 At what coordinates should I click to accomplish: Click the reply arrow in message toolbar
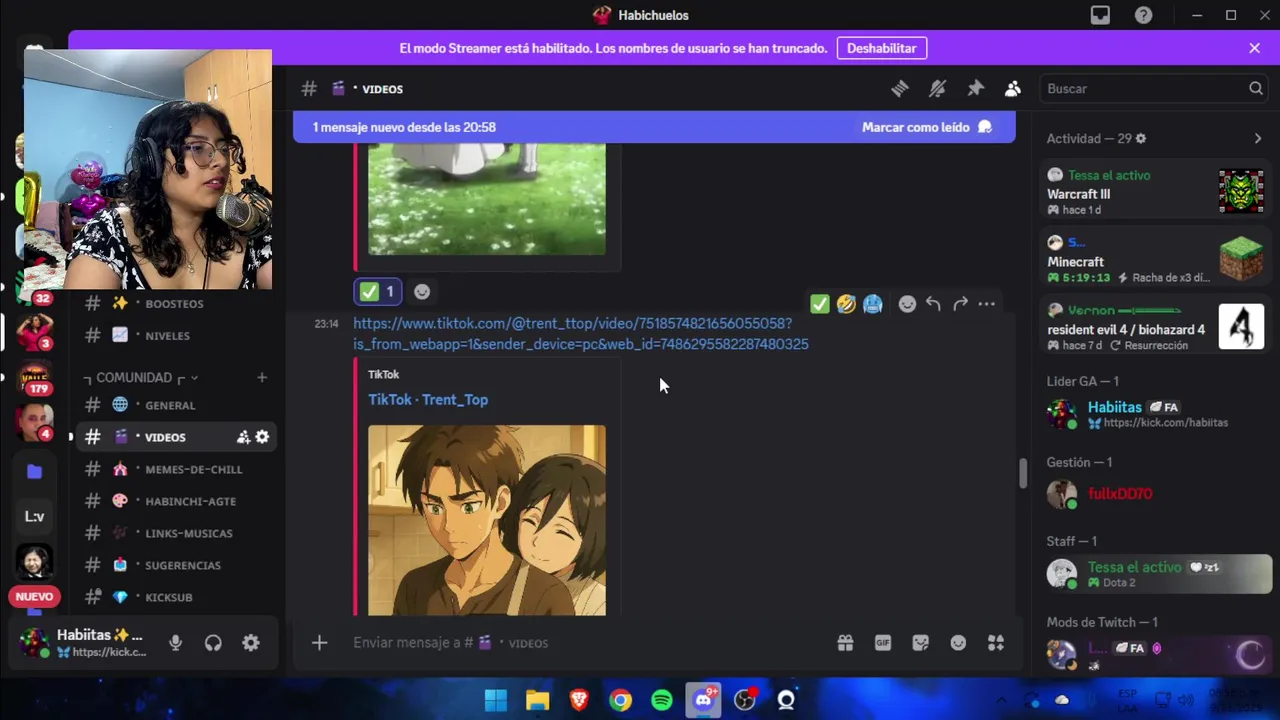click(933, 304)
